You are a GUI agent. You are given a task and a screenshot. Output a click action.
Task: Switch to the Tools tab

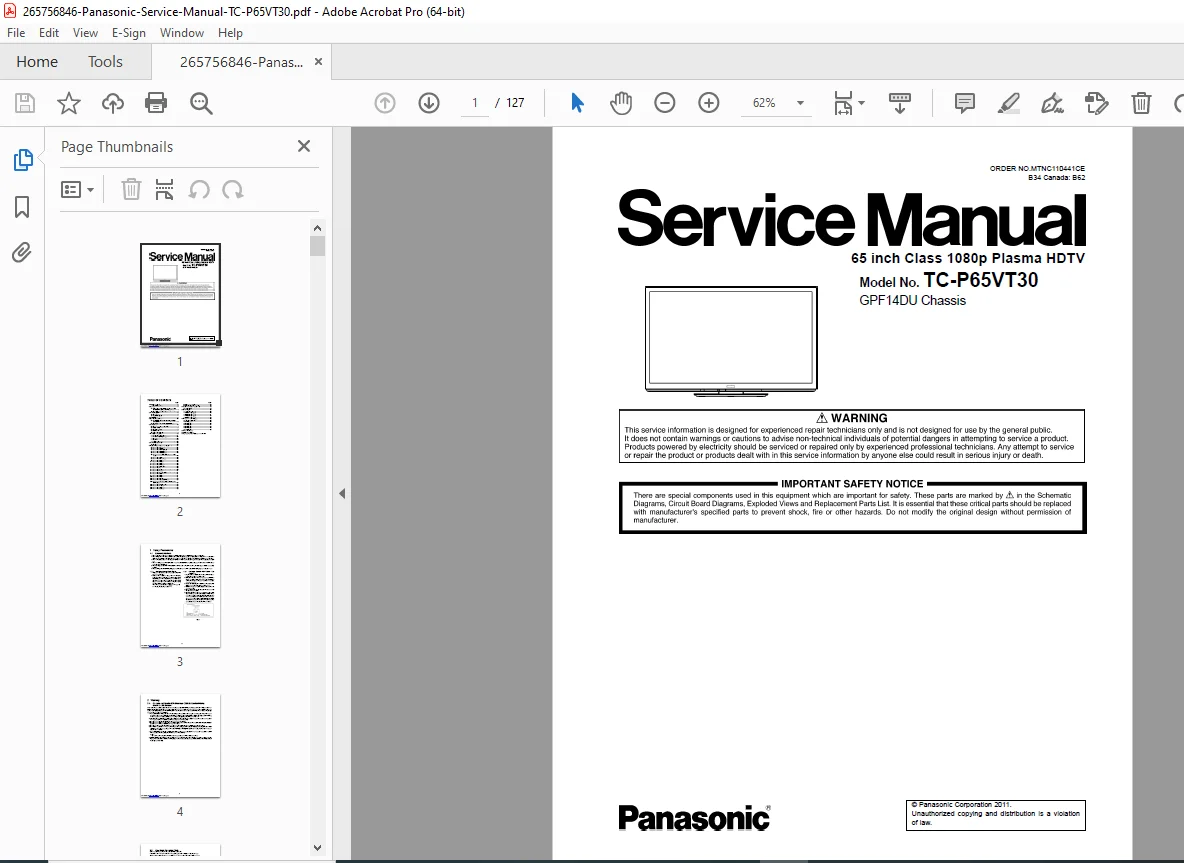[105, 62]
